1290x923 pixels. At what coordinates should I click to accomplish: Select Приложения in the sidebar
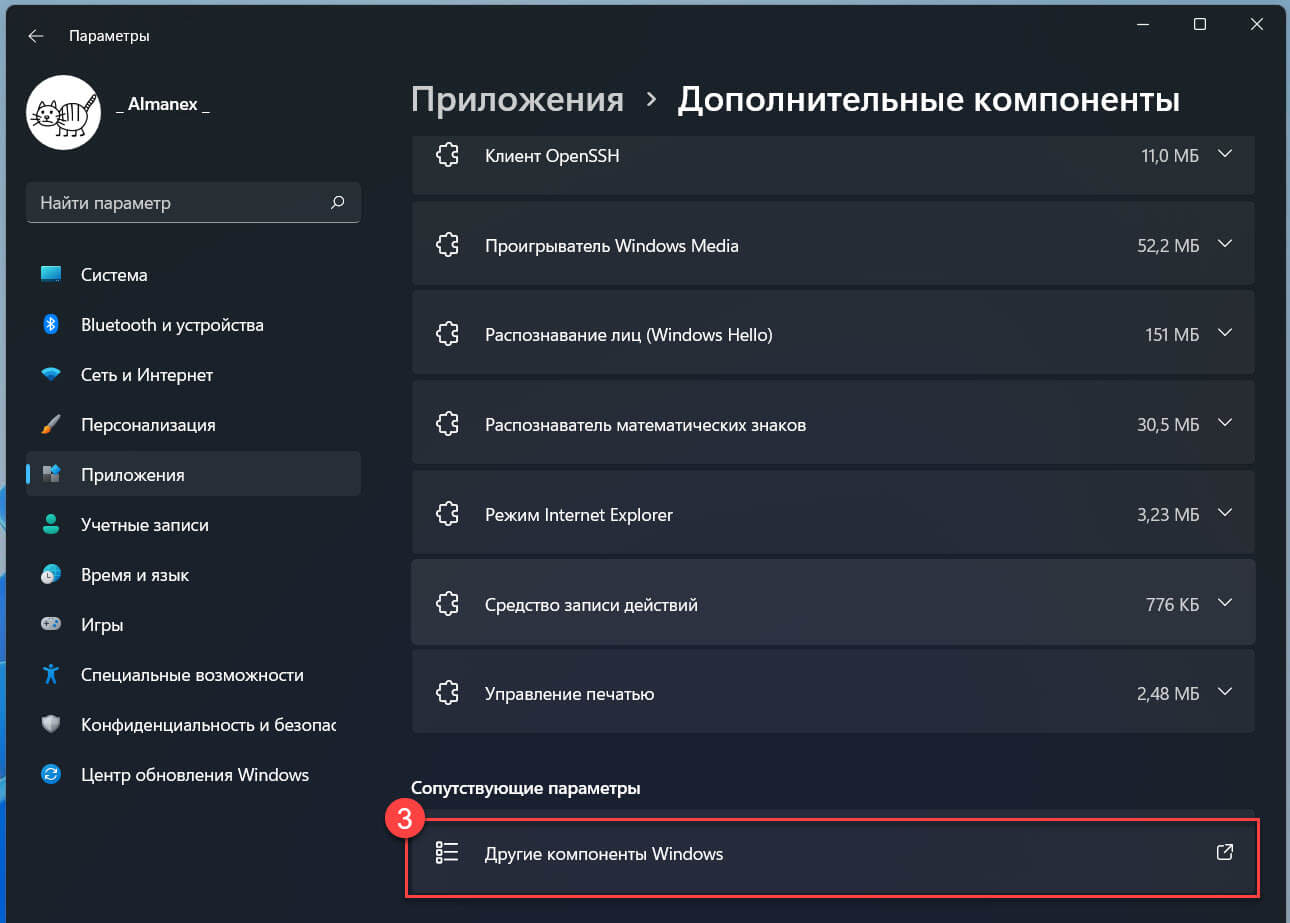[x=193, y=474]
